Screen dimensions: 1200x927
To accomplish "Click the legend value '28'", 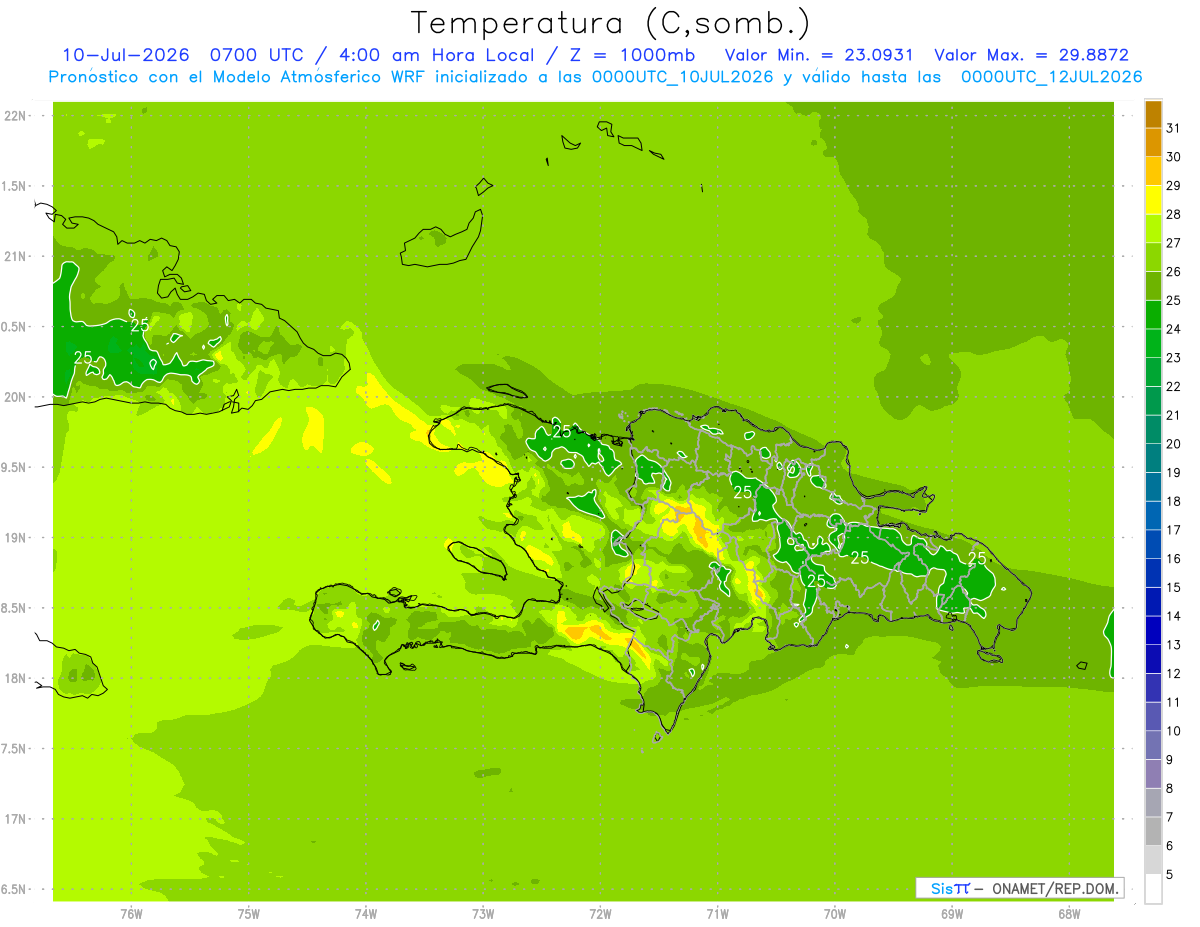I will click(1173, 215).
